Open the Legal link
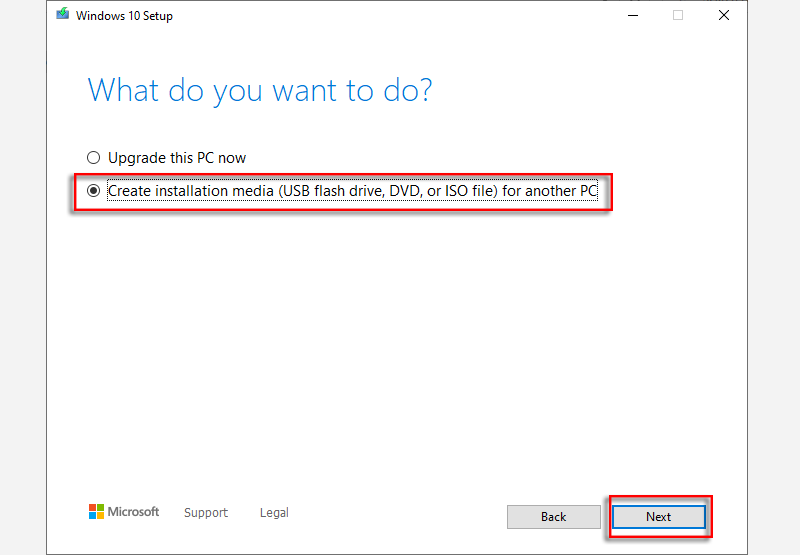The image size is (800, 555). point(274,513)
